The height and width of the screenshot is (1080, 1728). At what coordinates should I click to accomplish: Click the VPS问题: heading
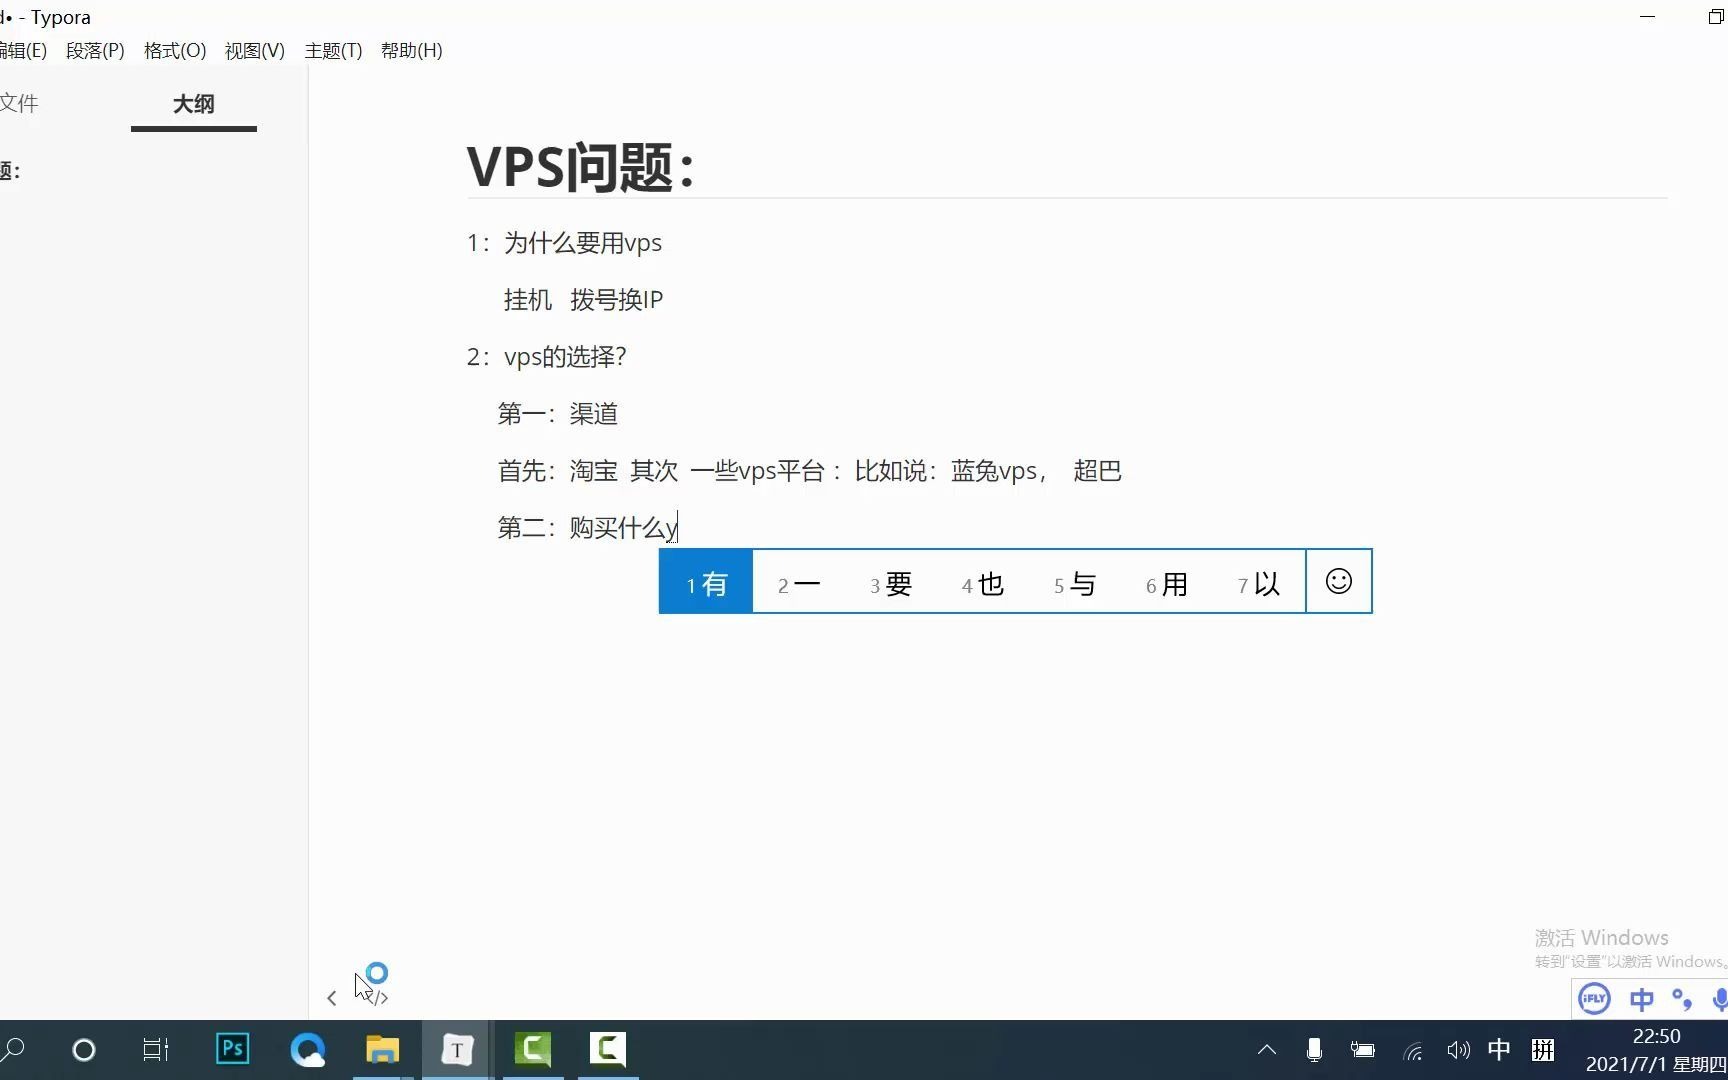(580, 166)
